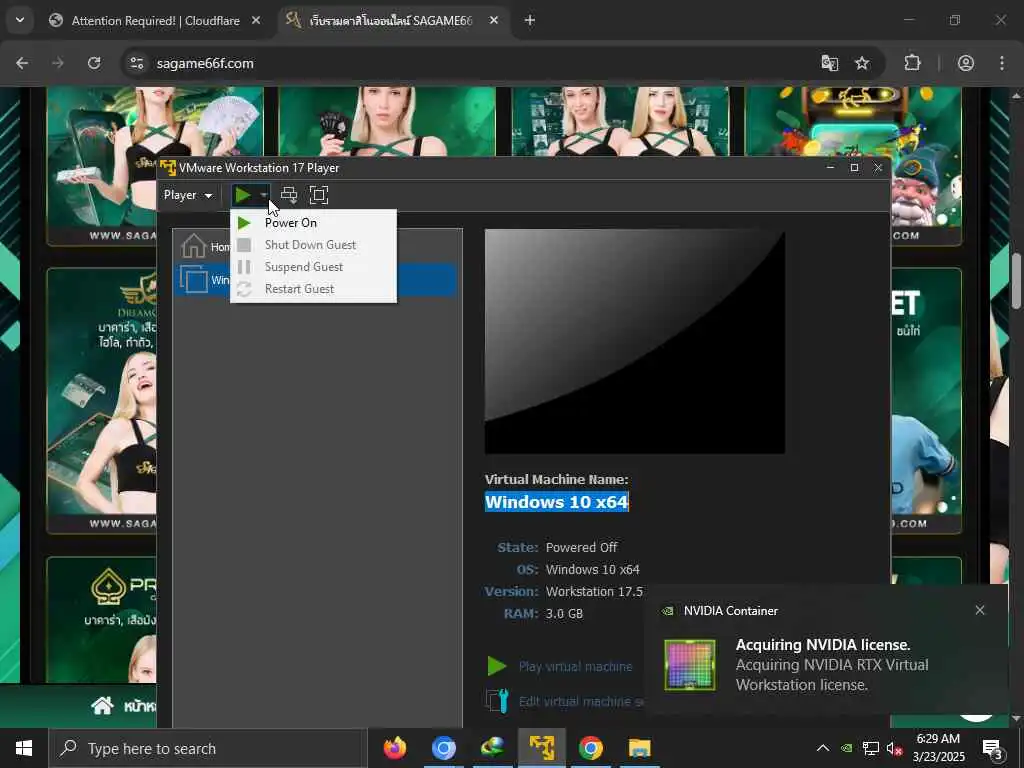Viewport: 1024px width, 768px height.
Task: Open Edit virtual machine settings link
Action: pos(581,701)
